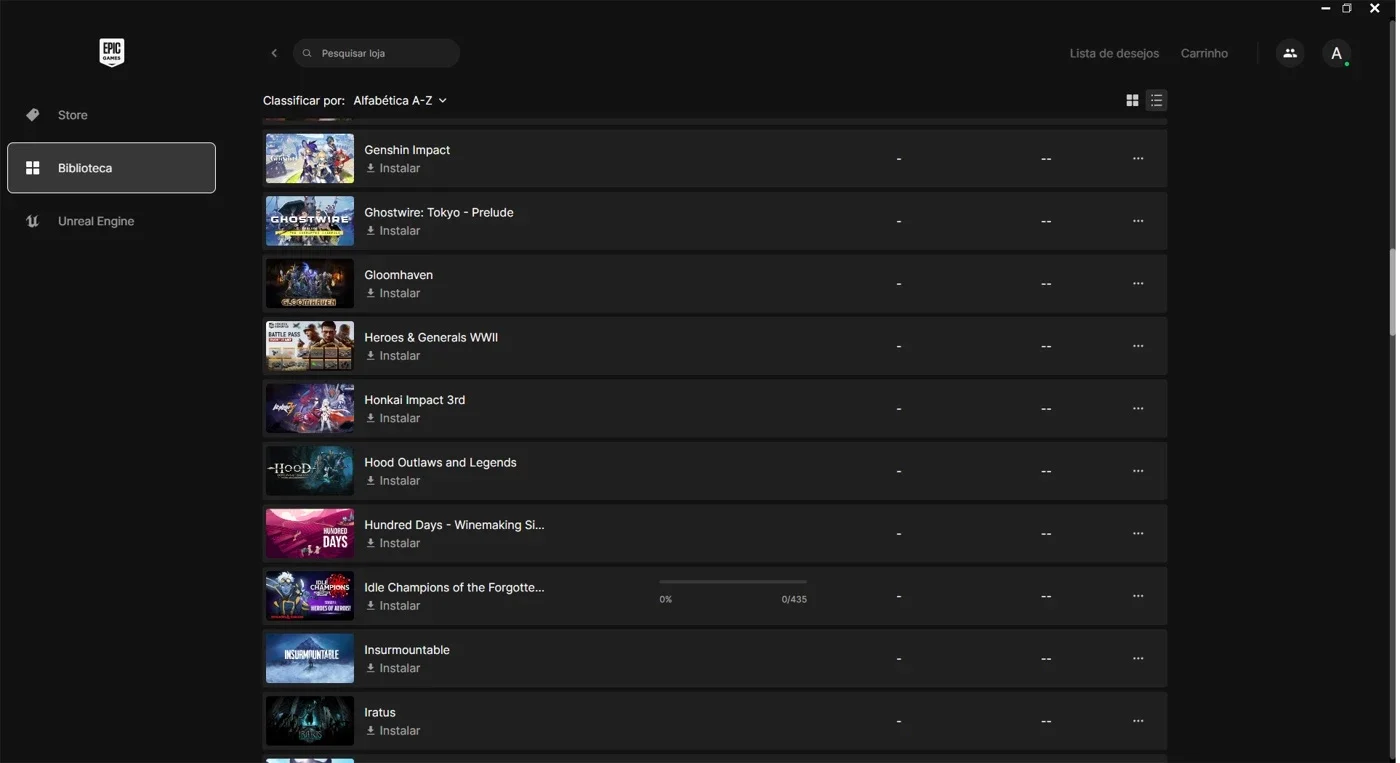1400x763 pixels.
Task: Click the Insurmountable title
Action: [407, 650]
